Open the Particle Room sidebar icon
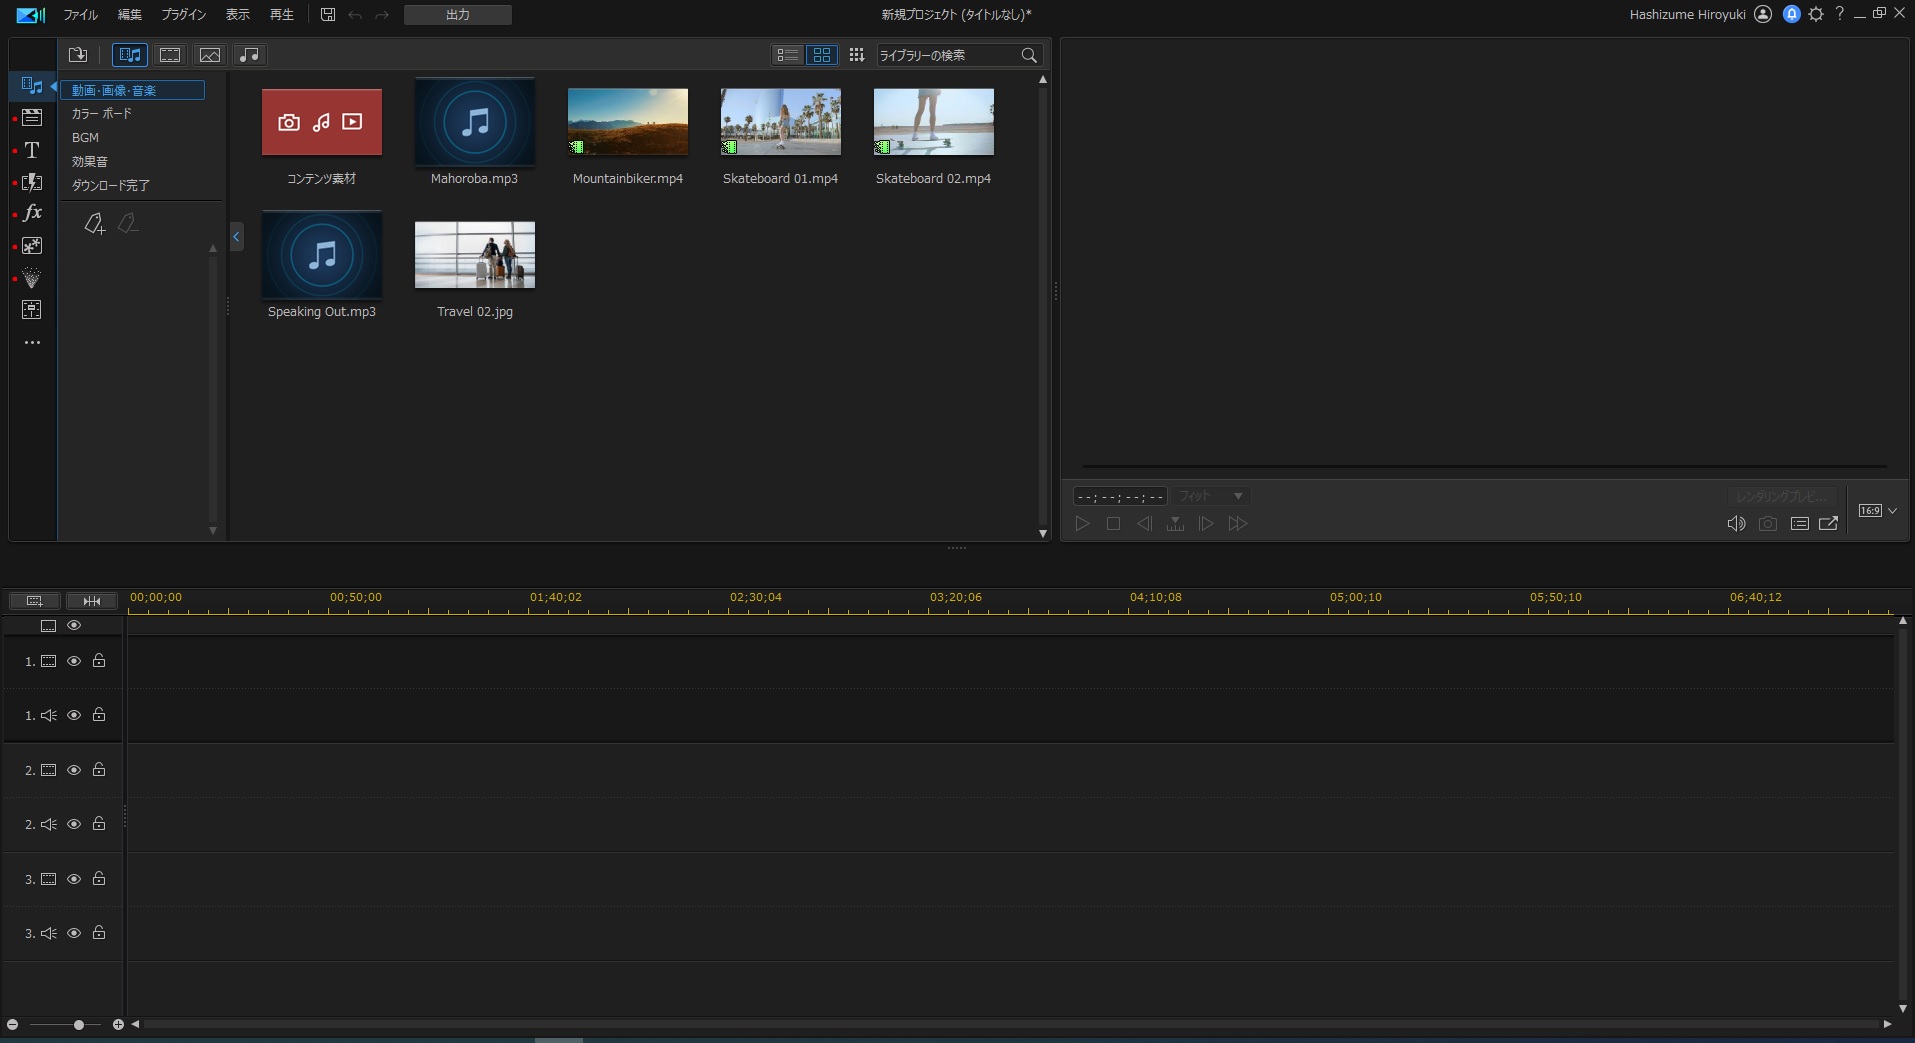The image size is (1915, 1043). (x=32, y=278)
